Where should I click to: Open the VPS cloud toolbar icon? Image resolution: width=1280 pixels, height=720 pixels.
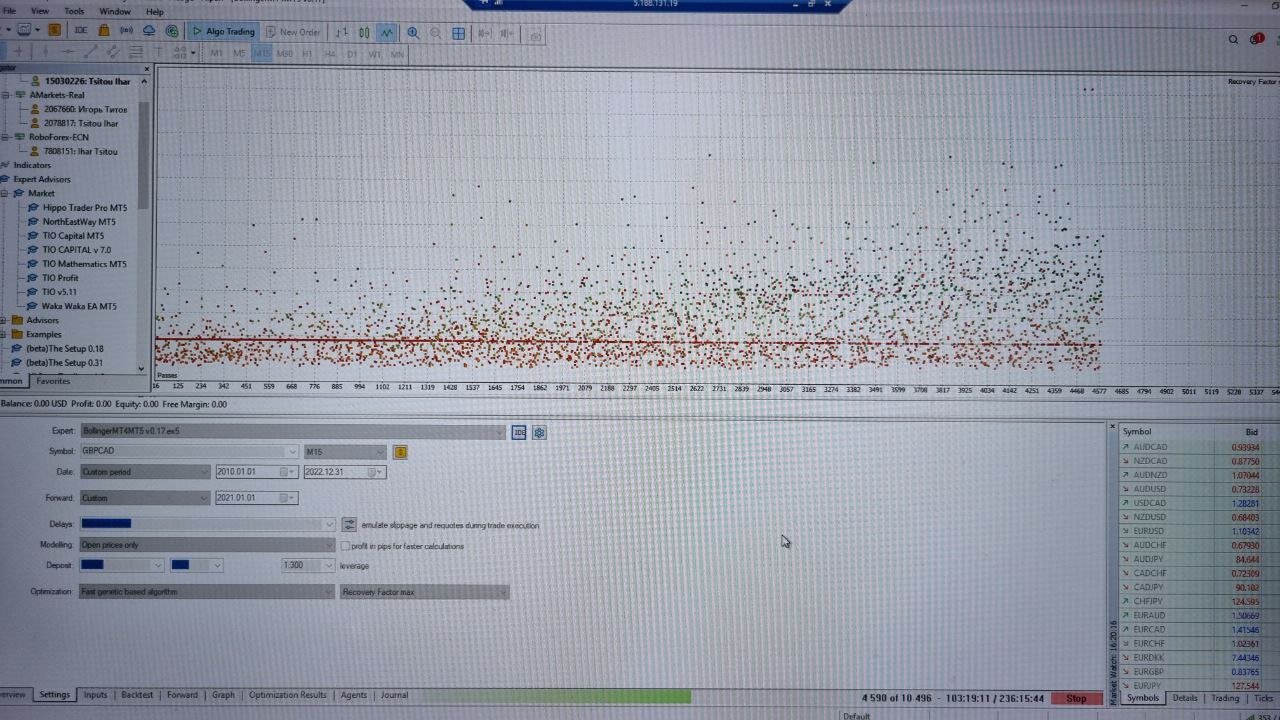pos(149,31)
